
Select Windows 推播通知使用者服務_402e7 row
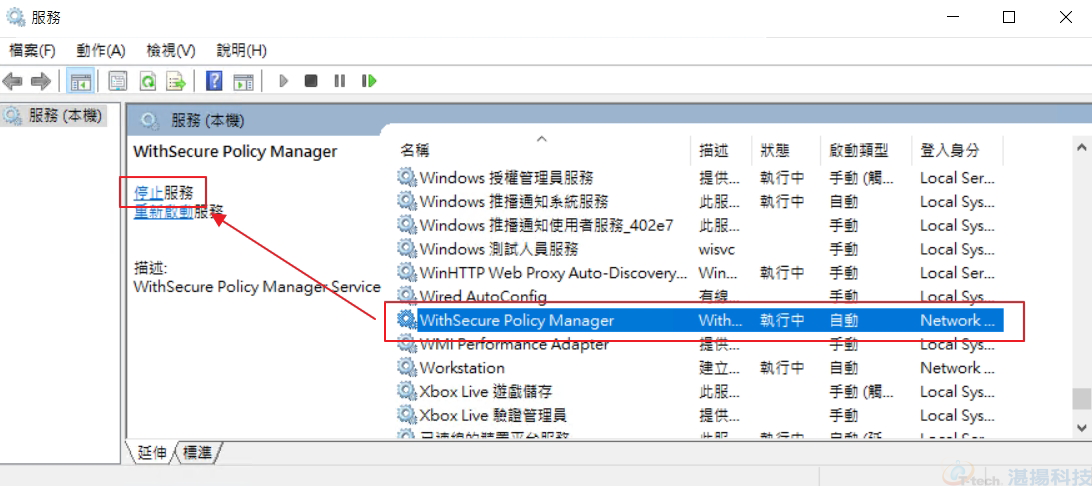click(x=699, y=226)
